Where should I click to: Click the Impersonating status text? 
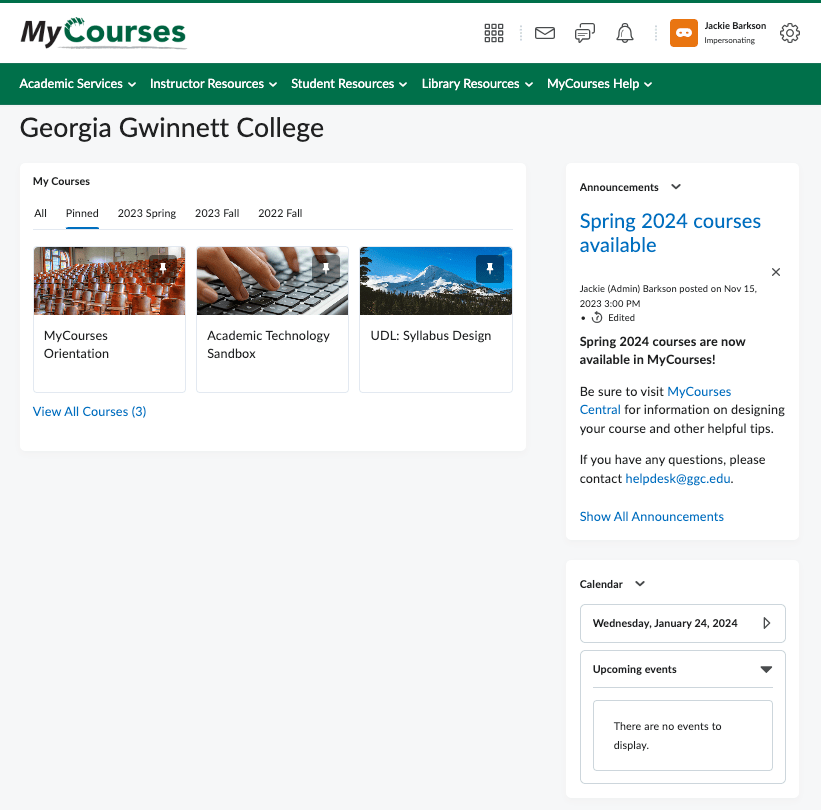point(729,40)
